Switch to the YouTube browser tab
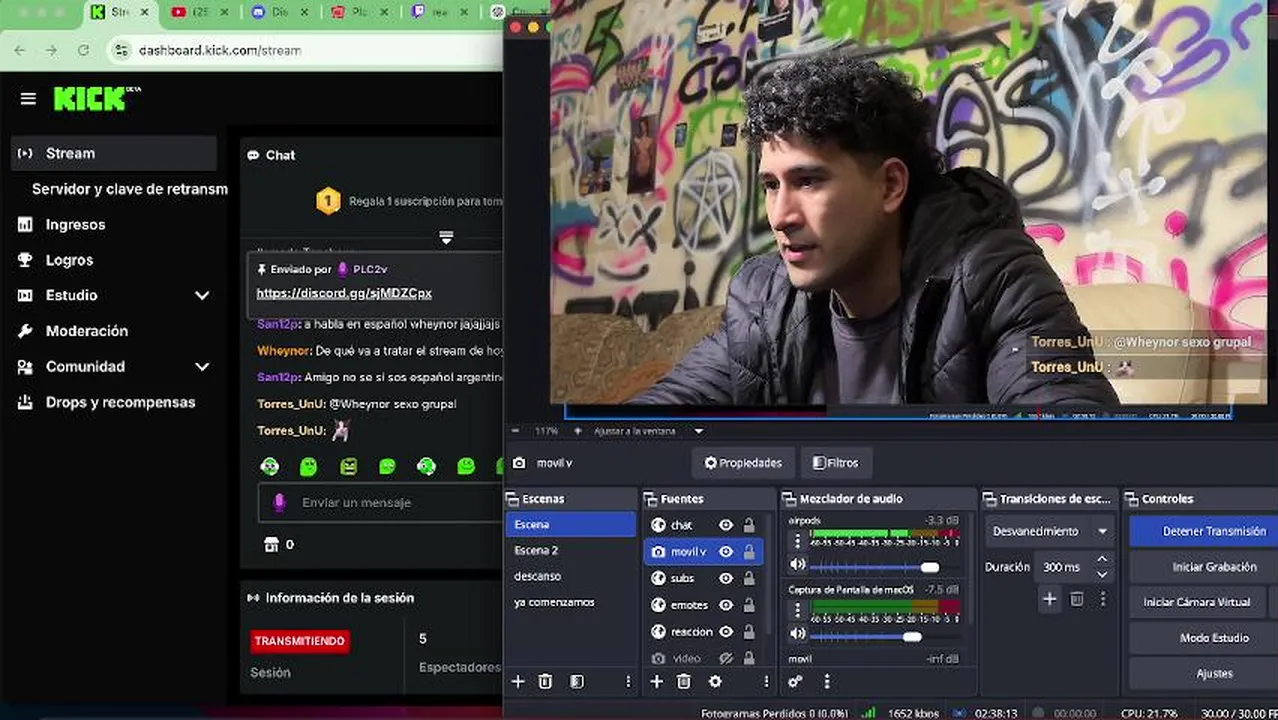 tap(200, 12)
